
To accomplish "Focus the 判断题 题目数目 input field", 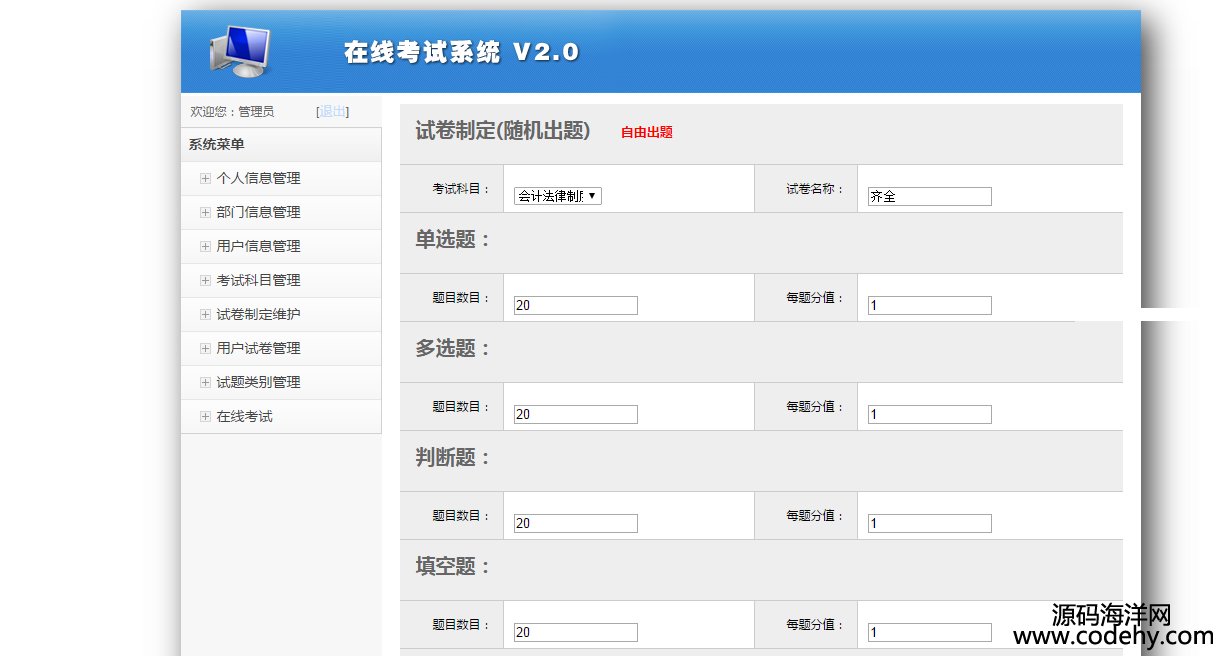I will pyautogui.click(x=575, y=524).
